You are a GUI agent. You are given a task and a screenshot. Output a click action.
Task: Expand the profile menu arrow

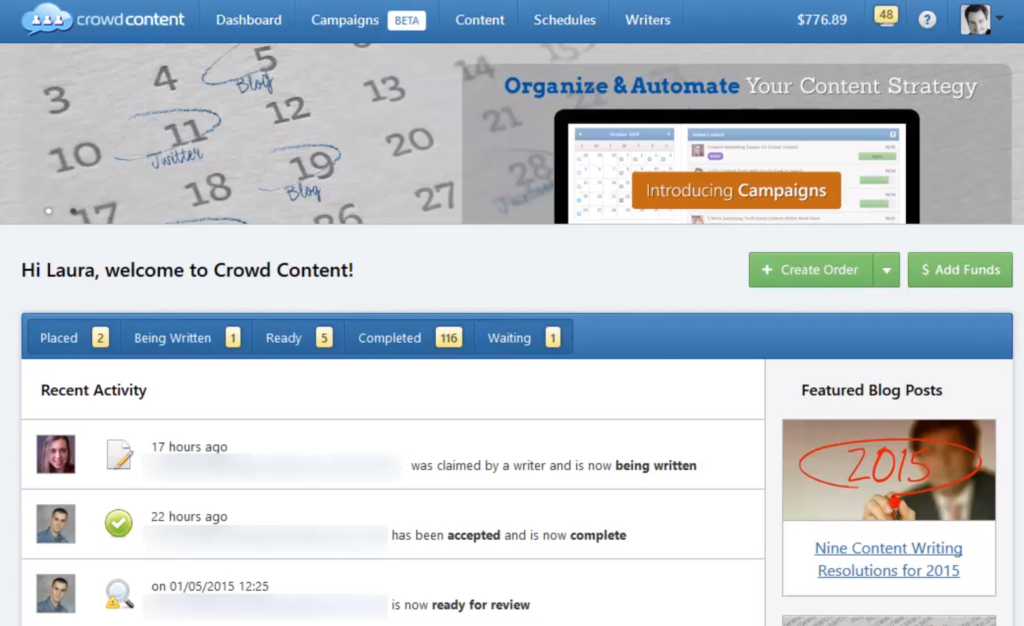pos(999,18)
